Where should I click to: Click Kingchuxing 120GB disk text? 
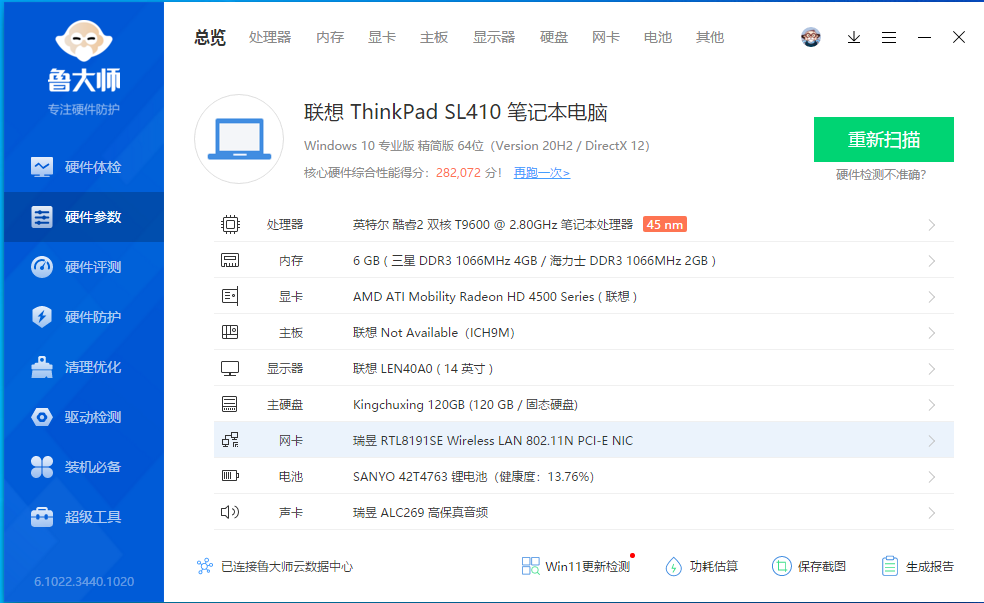pos(465,405)
